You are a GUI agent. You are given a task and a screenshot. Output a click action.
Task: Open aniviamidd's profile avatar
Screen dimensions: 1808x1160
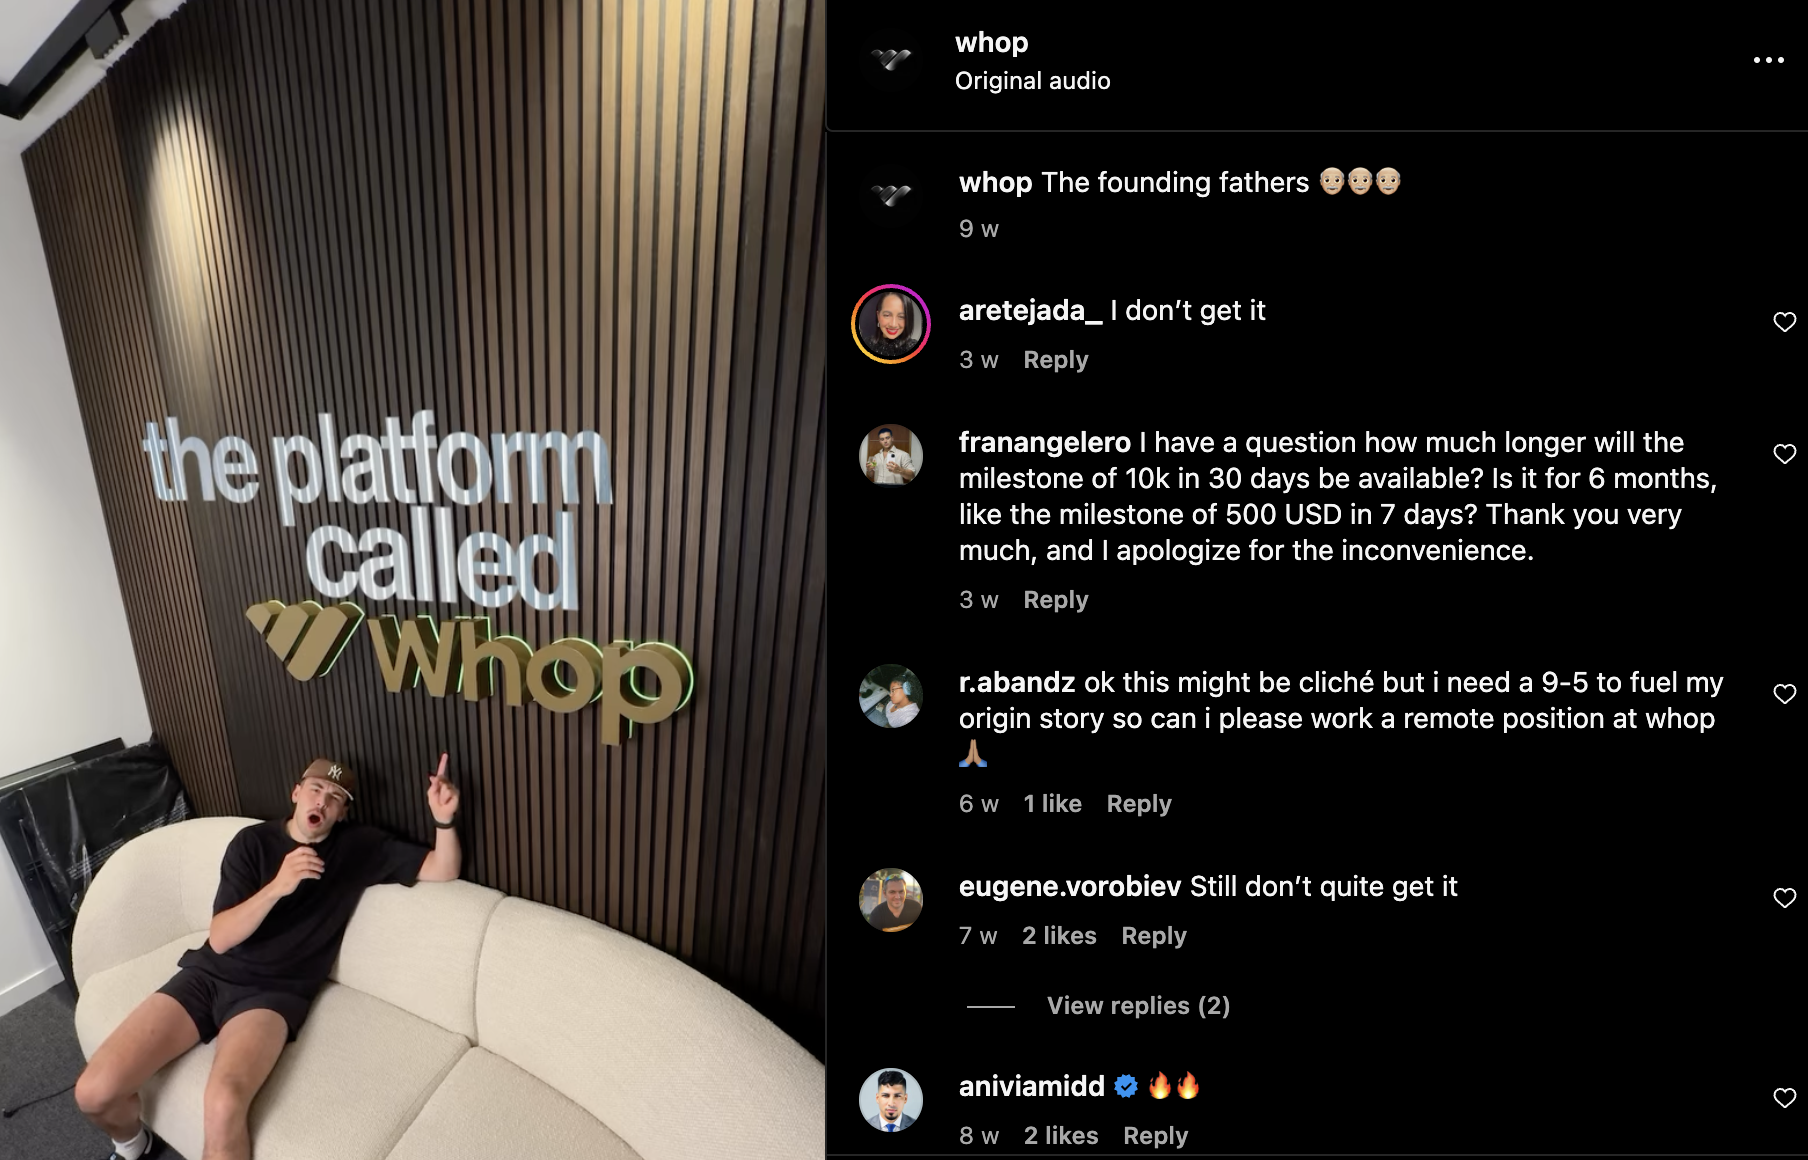(x=891, y=1100)
